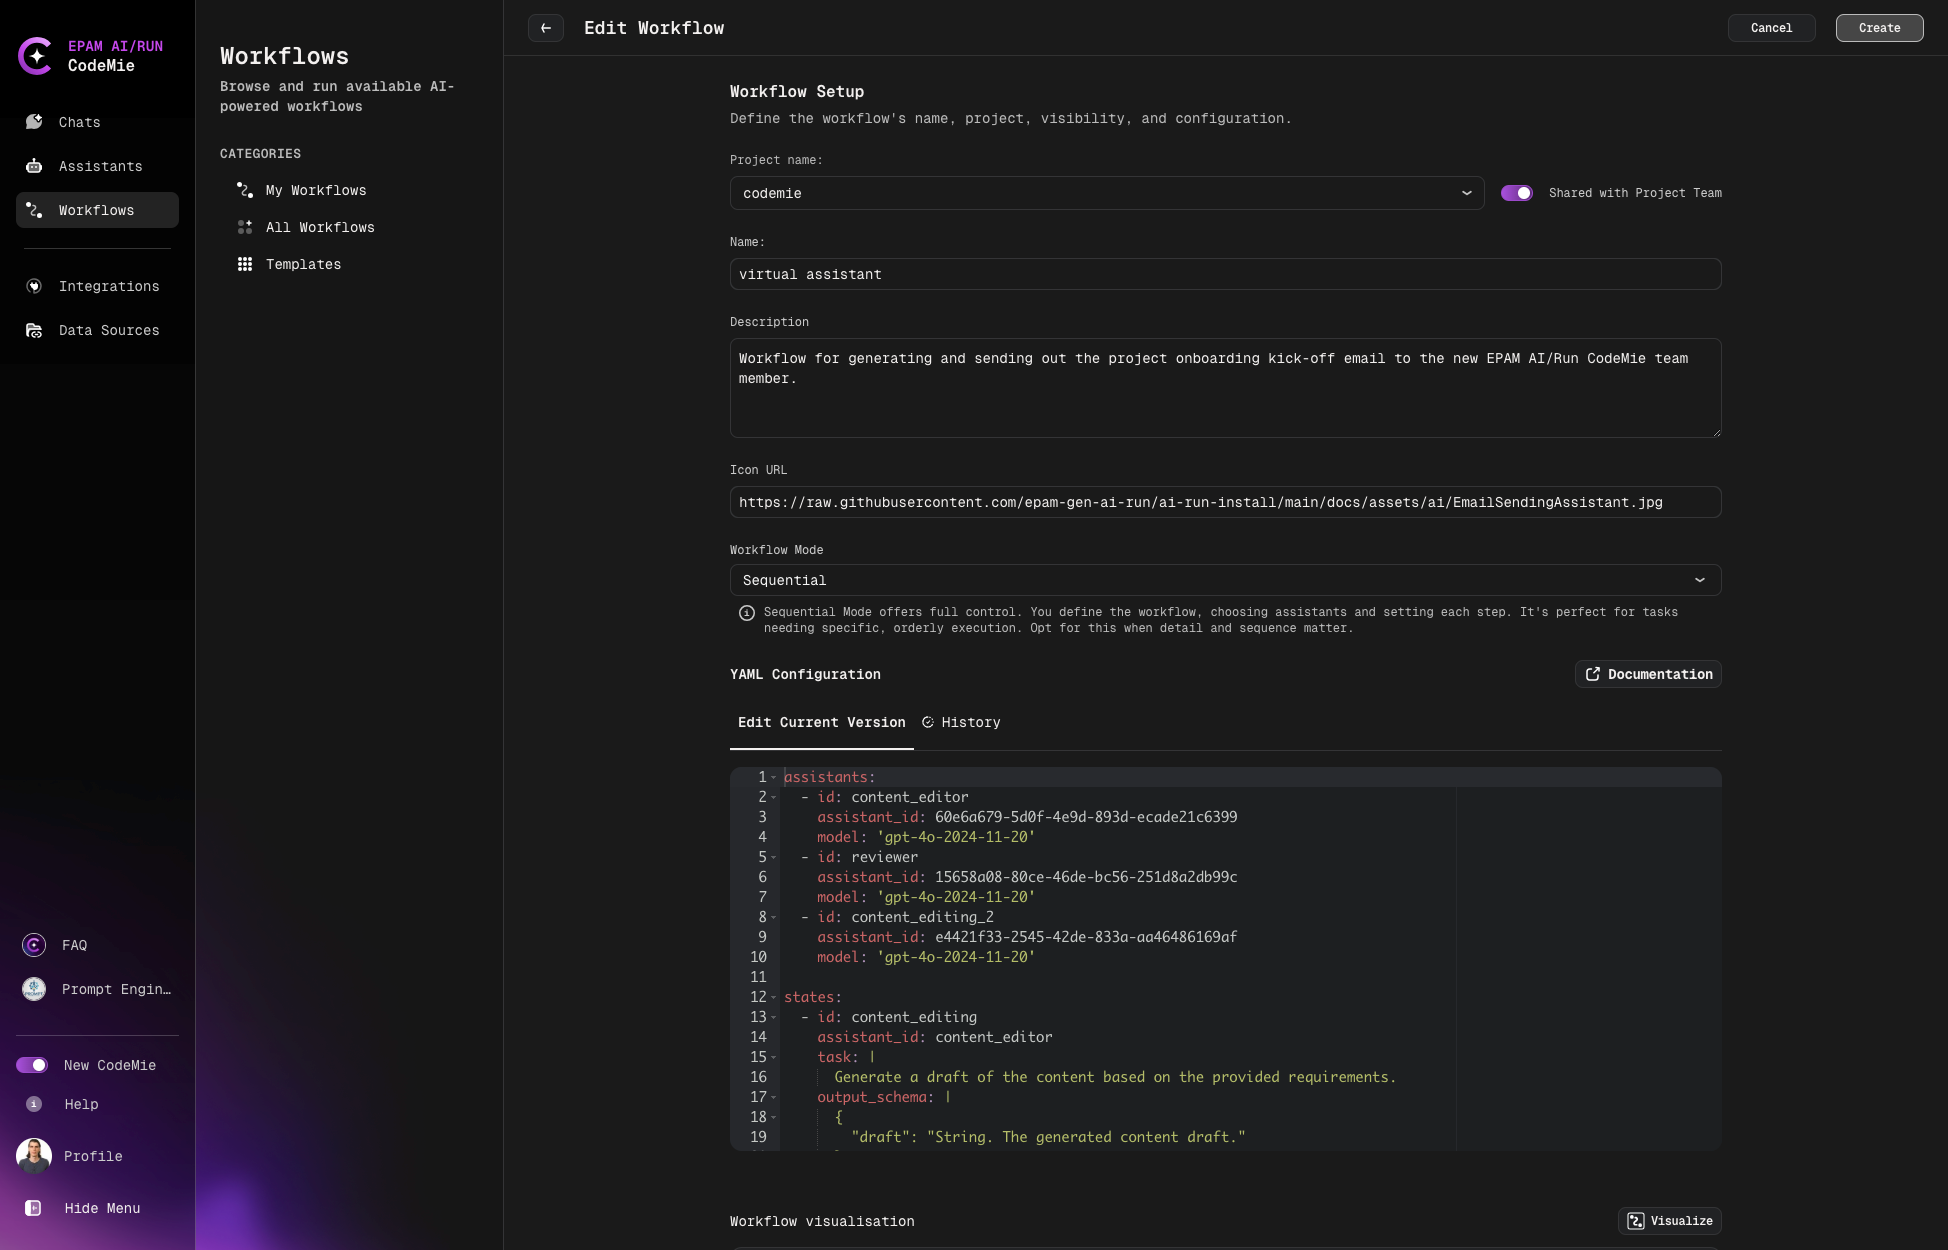Disable Shared with Project Team

coord(1517,193)
